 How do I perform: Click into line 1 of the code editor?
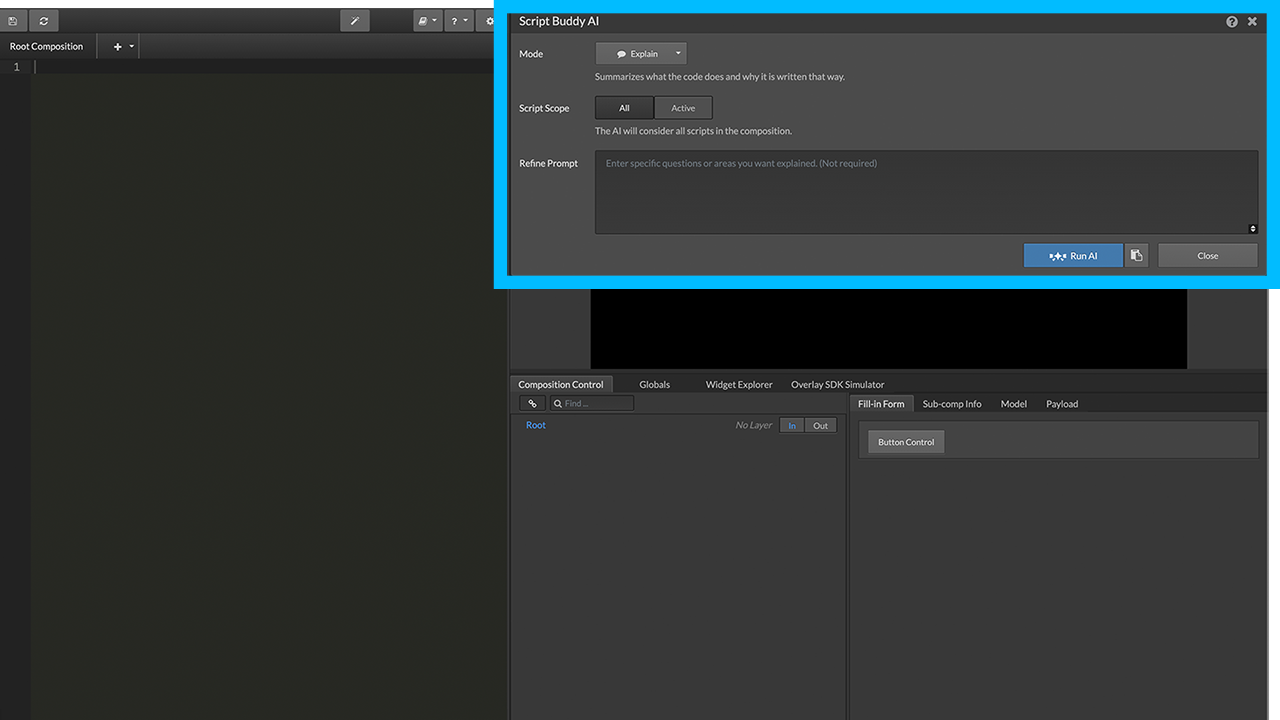coord(270,67)
